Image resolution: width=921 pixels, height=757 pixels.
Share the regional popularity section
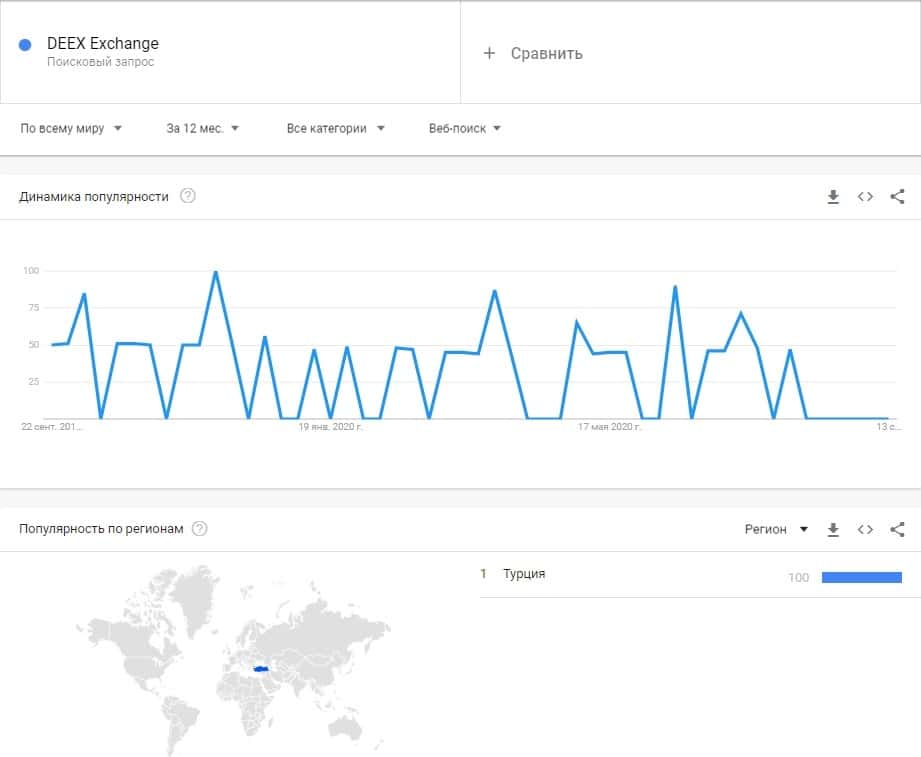pos(897,529)
